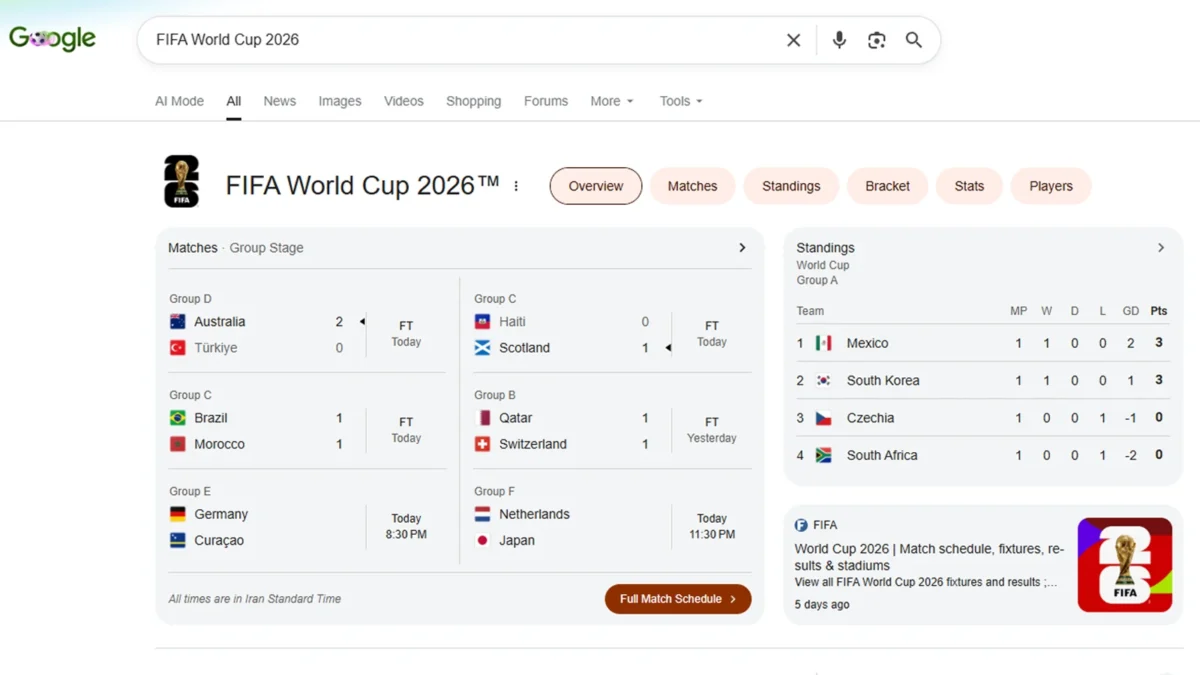Click the Brazil flag icon
Screen dimensions: 1200x675
[178, 418]
